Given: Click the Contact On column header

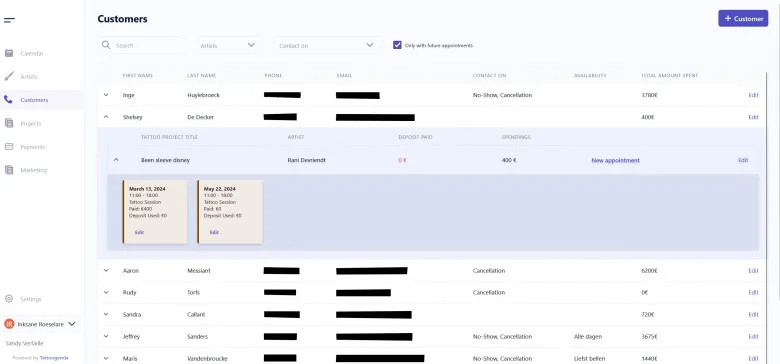Looking at the screenshot, I should [x=489, y=76].
